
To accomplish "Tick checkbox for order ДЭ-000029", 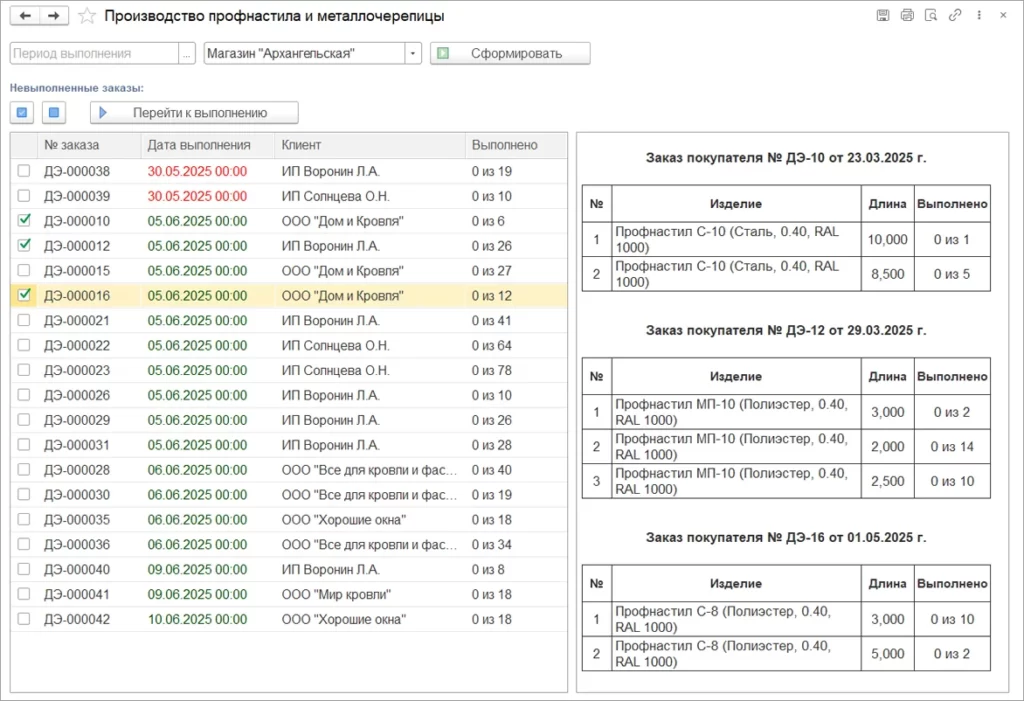I will click(24, 419).
